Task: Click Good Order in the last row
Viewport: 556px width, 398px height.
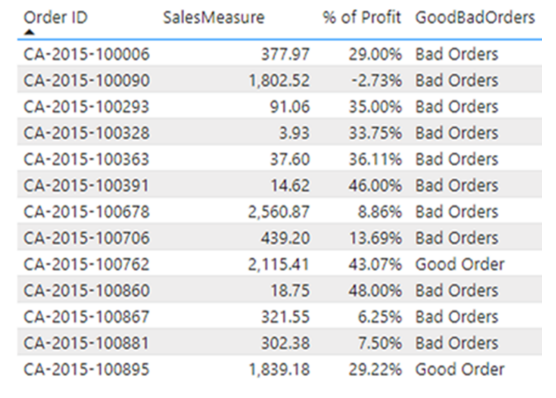Action: 460,369
